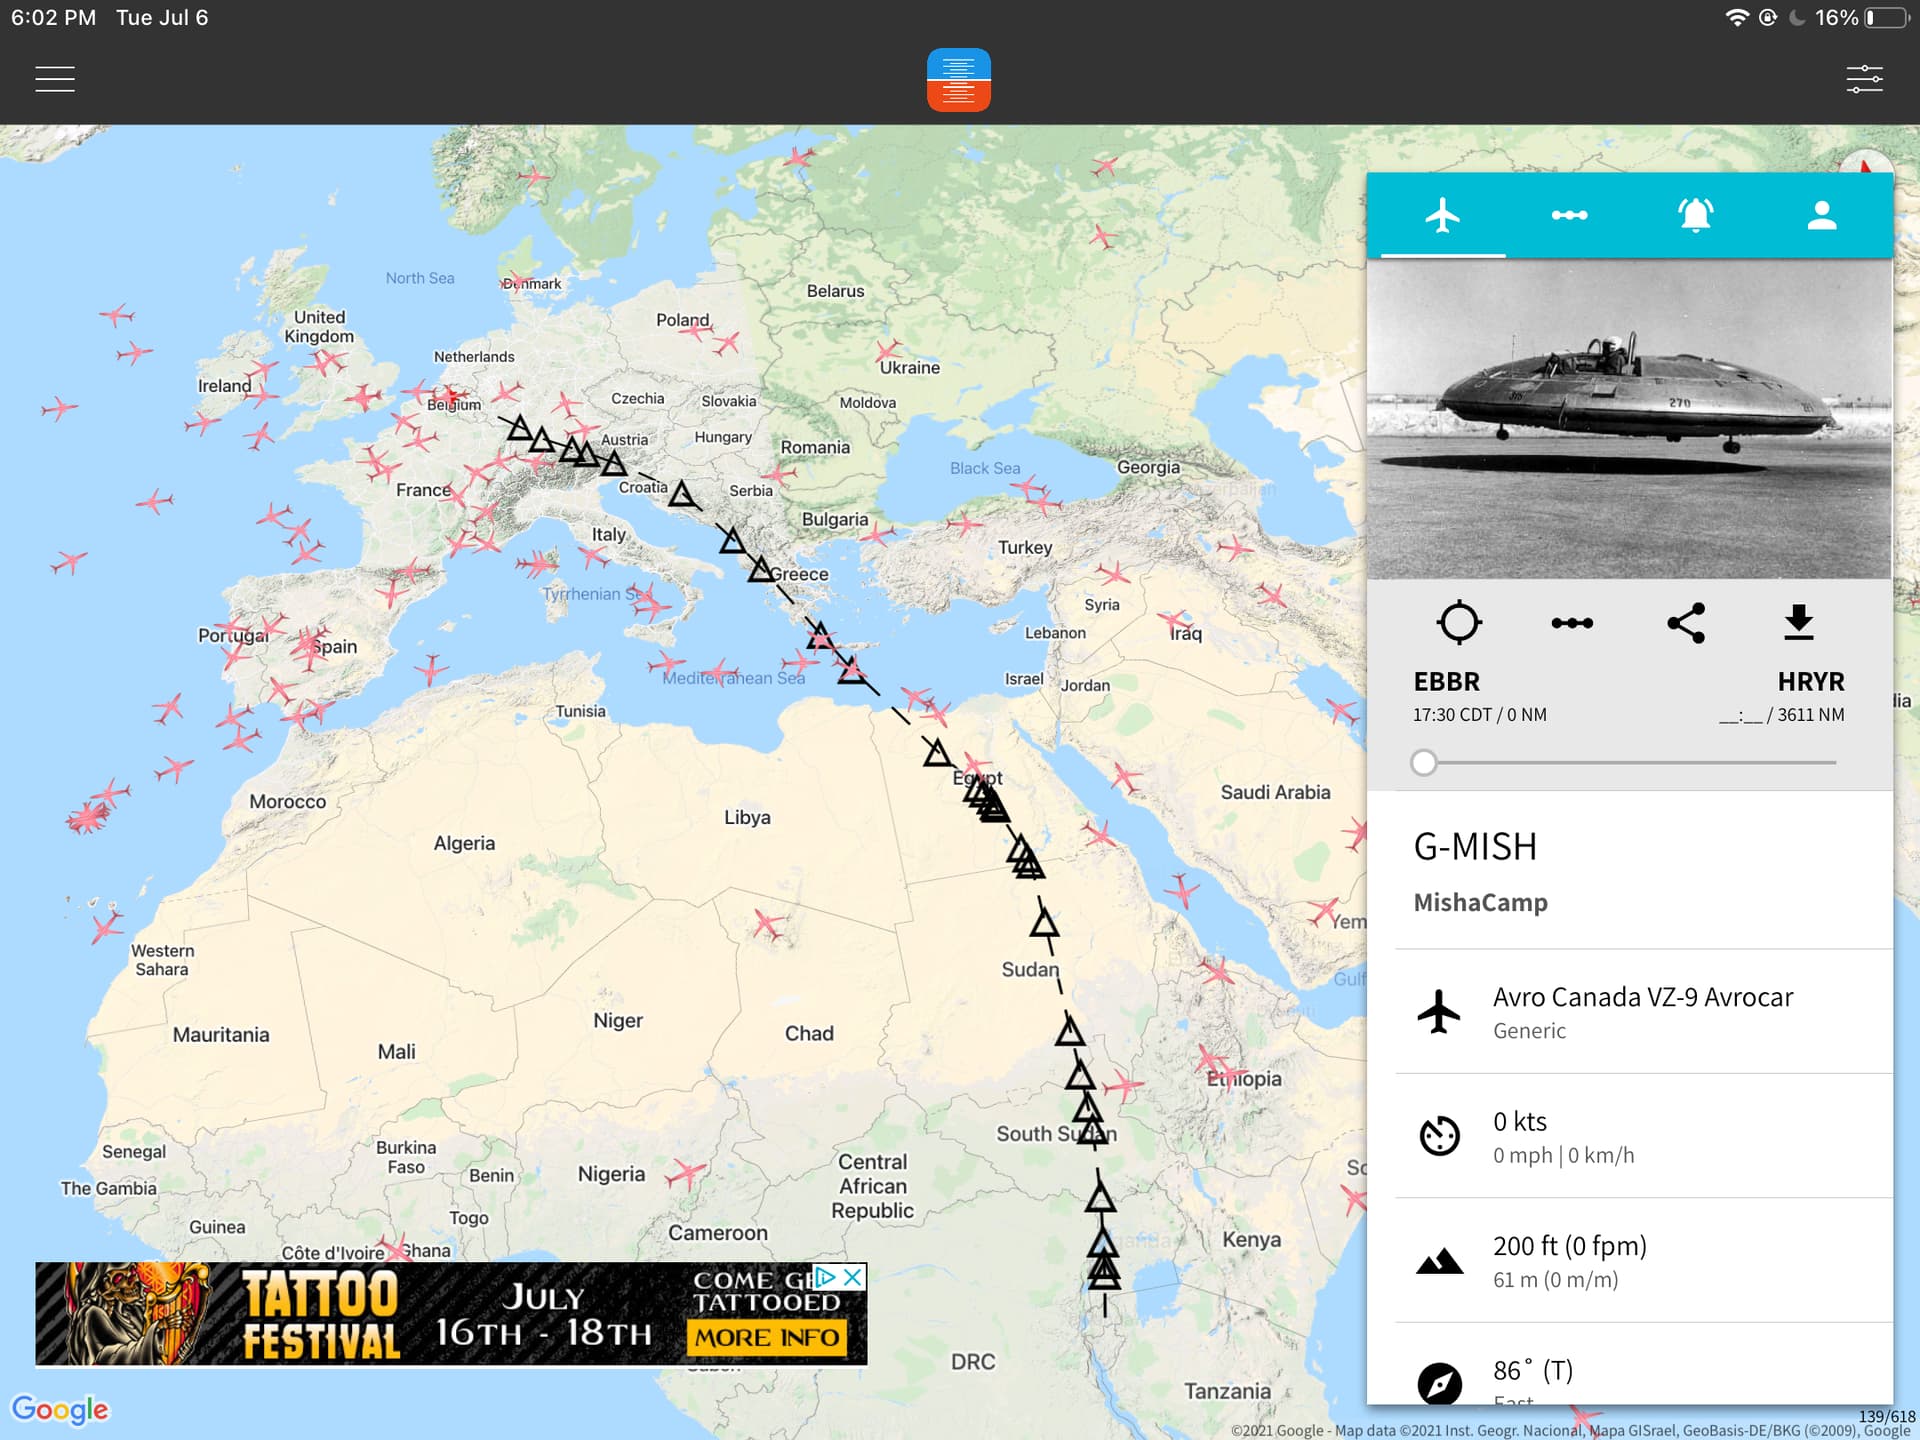The height and width of the screenshot is (1440, 1920).
Task: Download the flight data with download icon
Action: coord(1798,622)
